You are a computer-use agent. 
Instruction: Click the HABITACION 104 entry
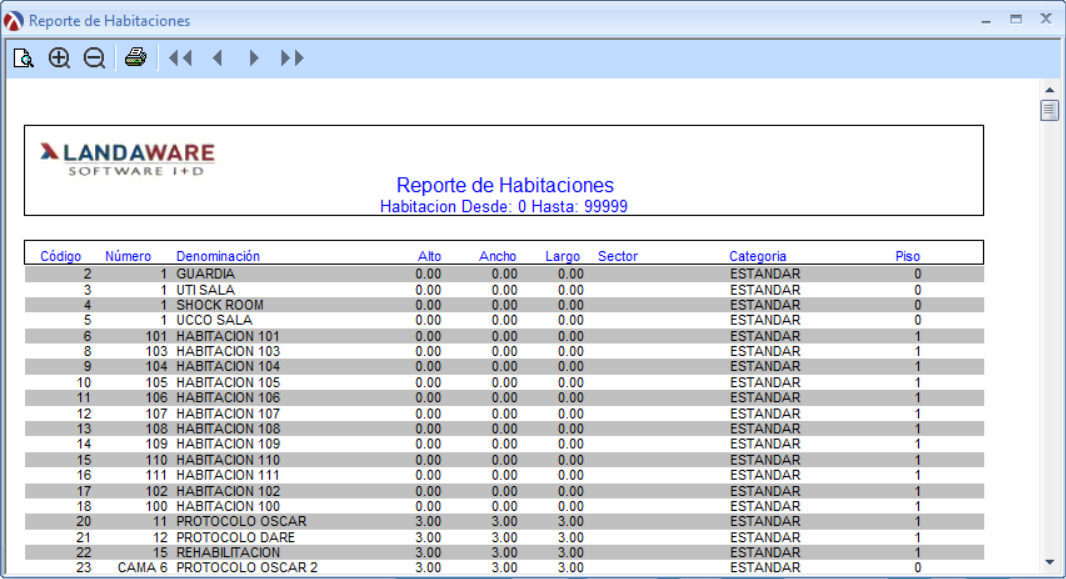[228, 366]
